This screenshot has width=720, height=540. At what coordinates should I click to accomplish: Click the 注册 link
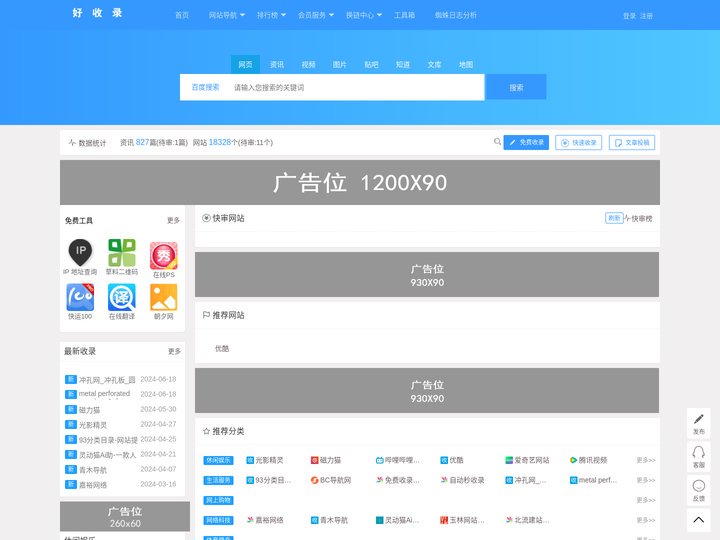tap(646, 16)
